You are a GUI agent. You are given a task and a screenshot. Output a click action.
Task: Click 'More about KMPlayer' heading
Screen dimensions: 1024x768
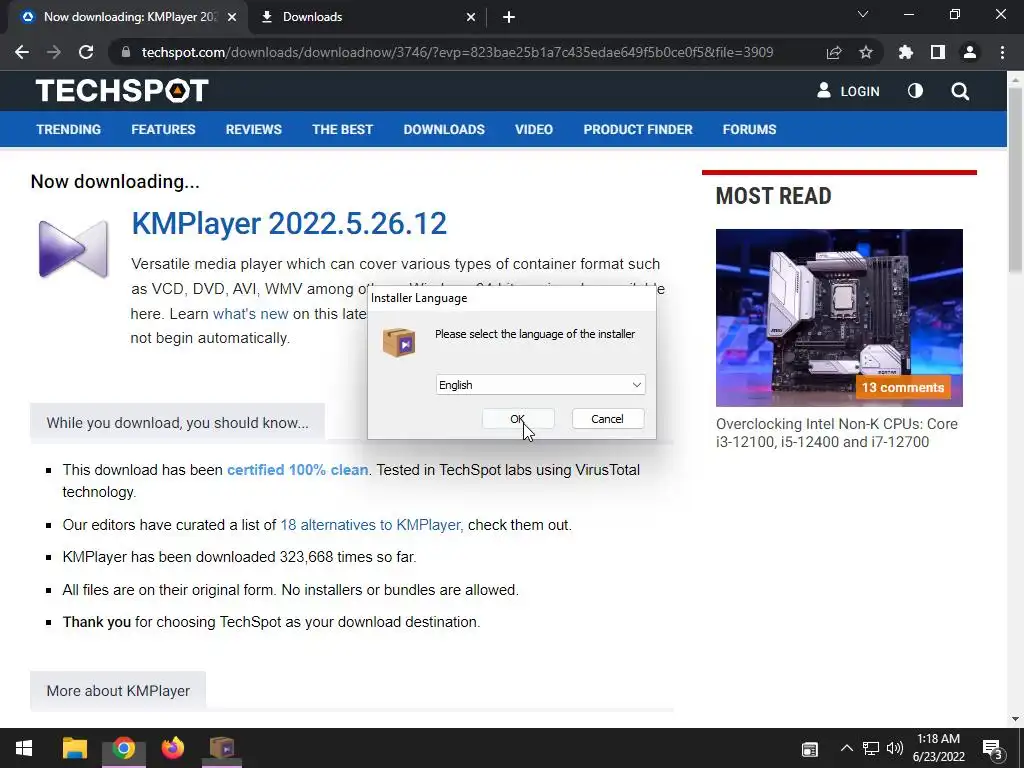(x=118, y=690)
